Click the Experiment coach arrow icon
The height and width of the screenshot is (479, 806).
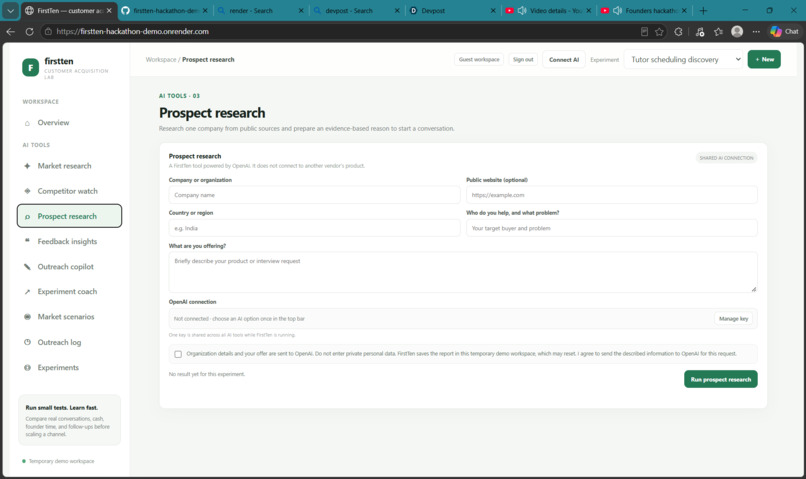[x=27, y=292]
